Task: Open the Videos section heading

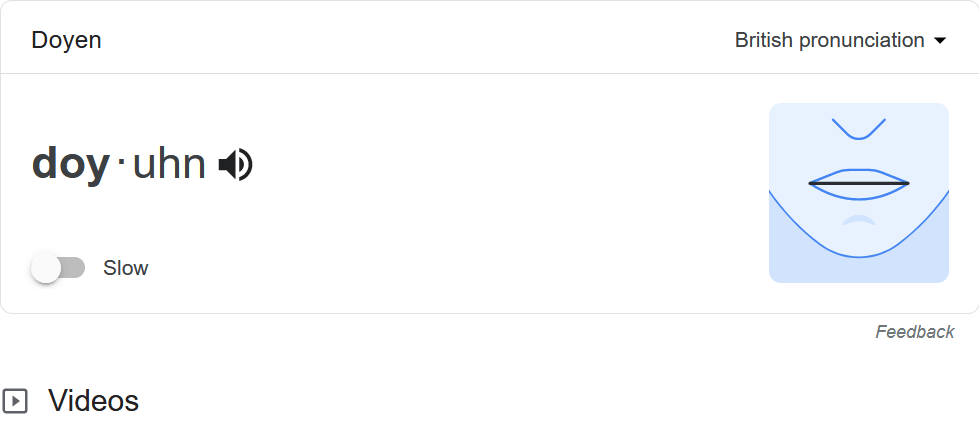Action: [93, 401]
